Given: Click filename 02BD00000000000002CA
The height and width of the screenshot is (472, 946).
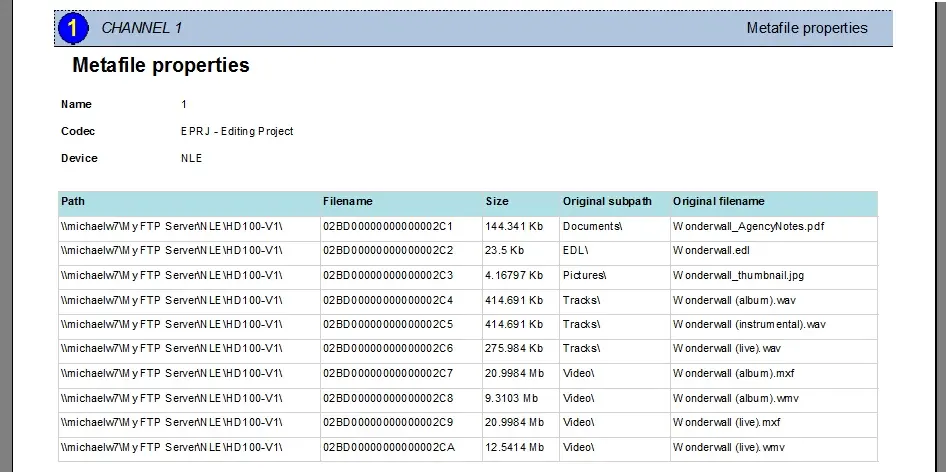Looking at the screenshot, I should pyautogui.click(x=388, y=447).
